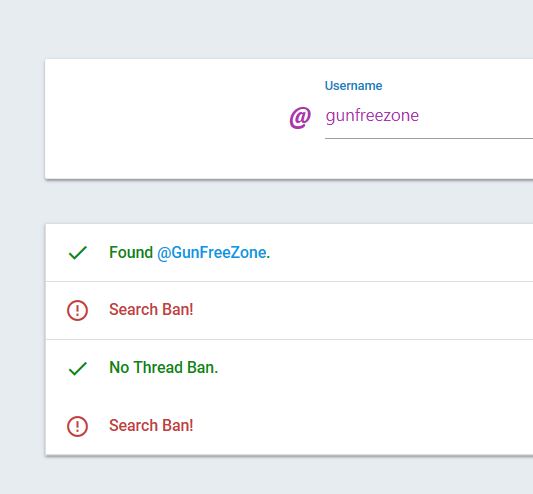The width and height of the screenshot is (533, 494).
Task: Click the purple @ icon beside username
Action: pos(300,118)
